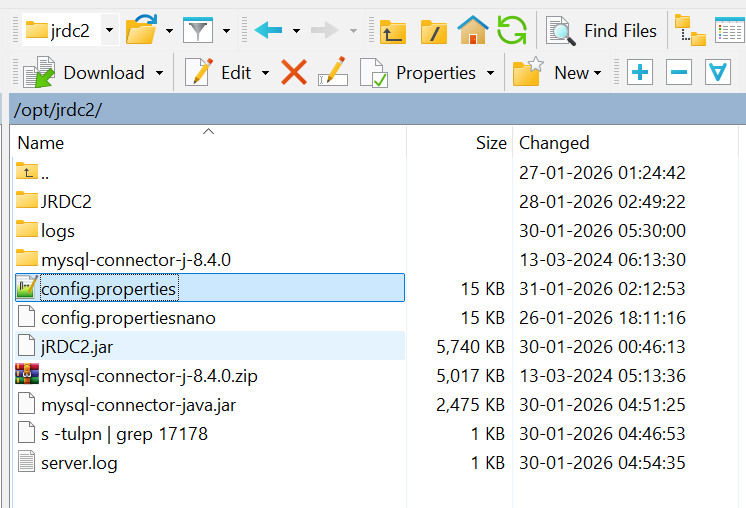
Task: Click the logs folder icon
Action: pos(27,229)
